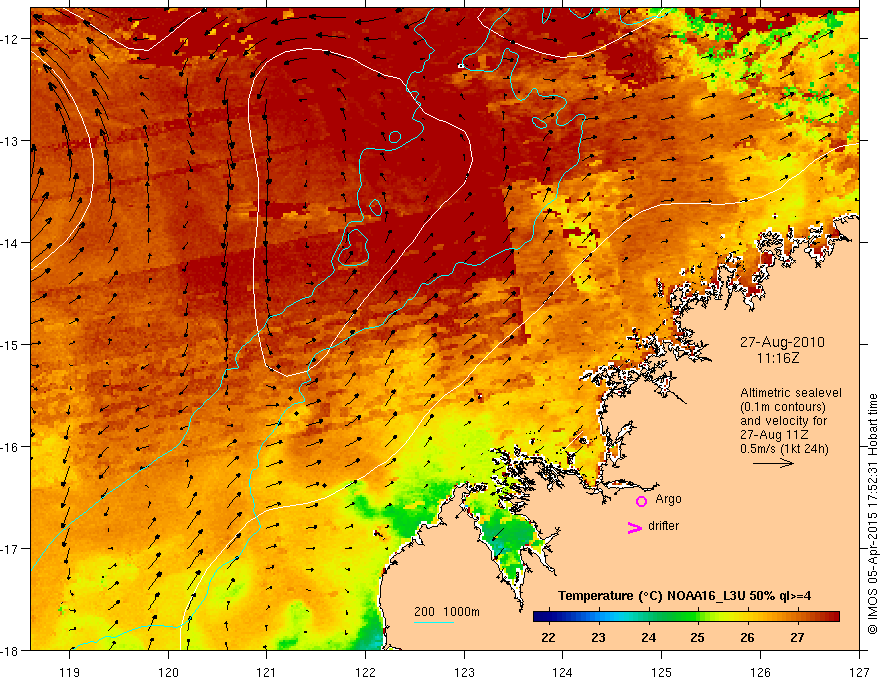This screenshot has width=880, height=680.
Task: Click the '0.5m/s (1kt 24h)' scale text
Action: pos(784,449)
